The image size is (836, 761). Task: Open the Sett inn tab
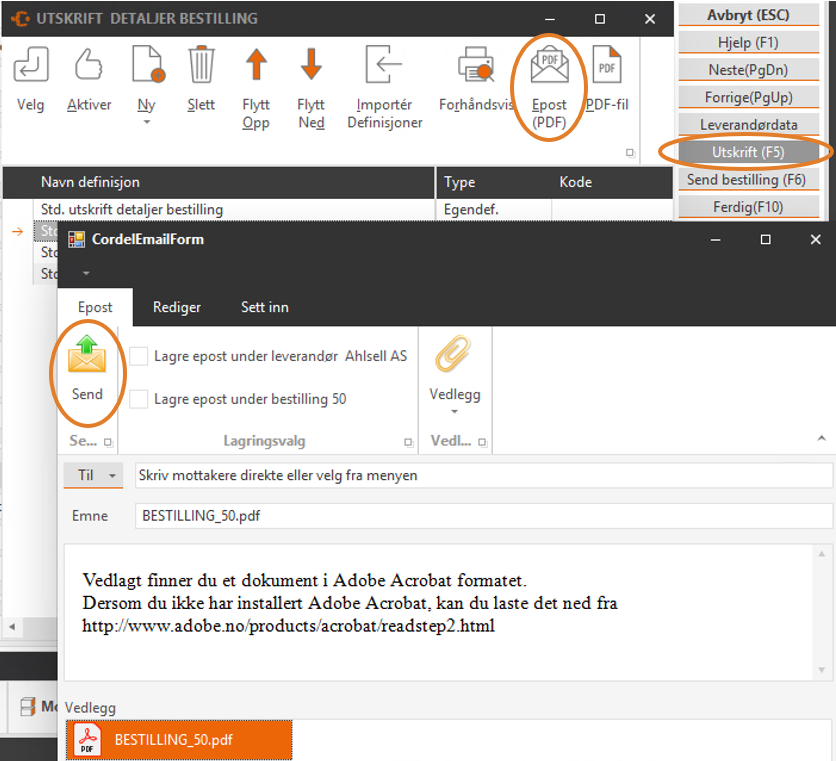(x=264, y=307)
